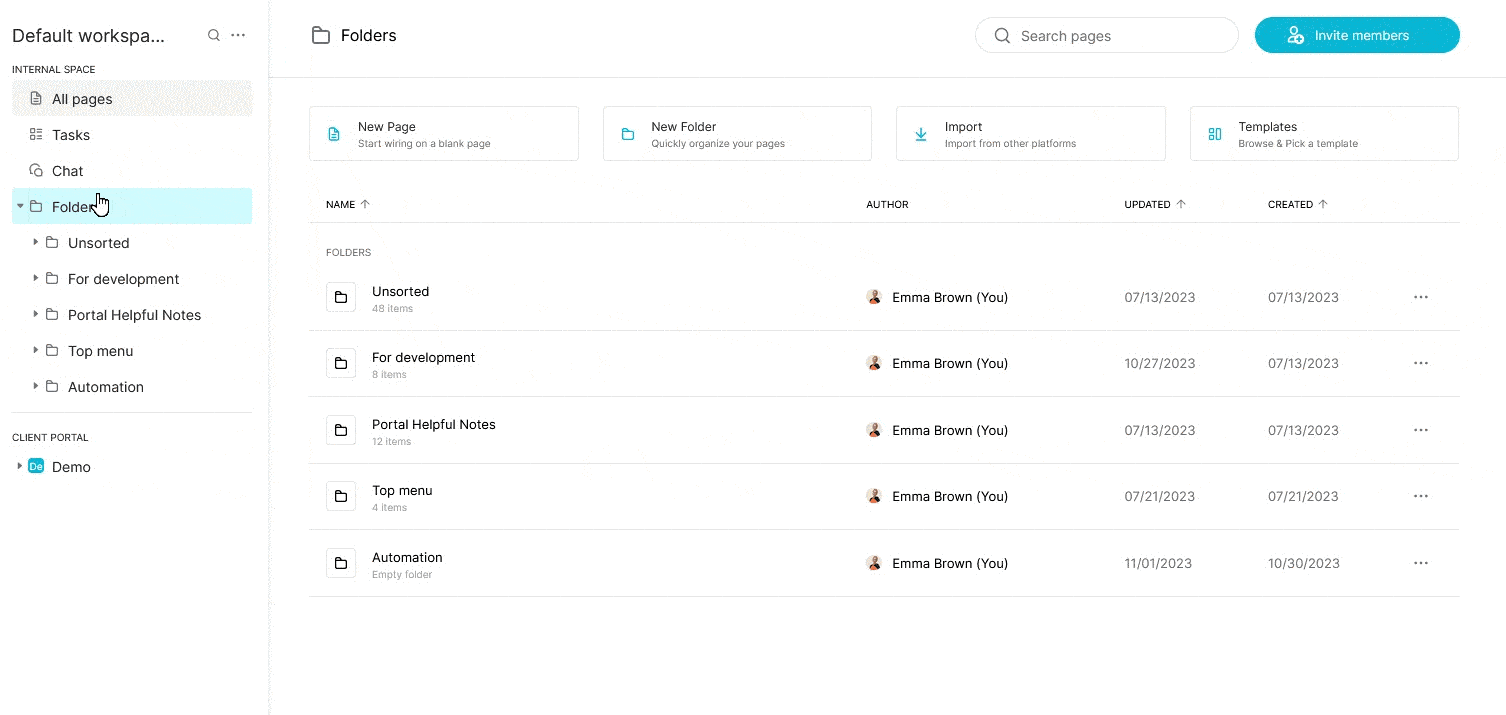The image size is (1506, 715).
Task: Click the 10/27/2023 updated date
Action: click(1160, 363)
